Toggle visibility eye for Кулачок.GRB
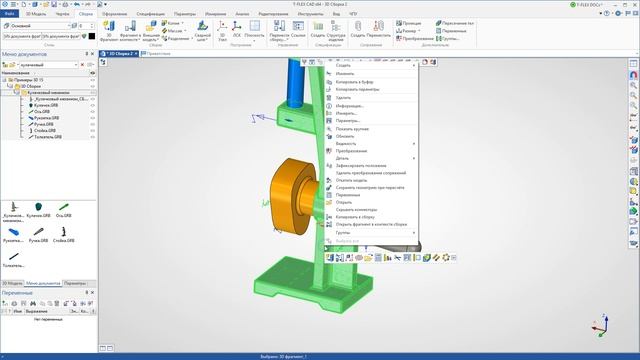Screen dimensions: 640x360 click(x=93, y=105)
